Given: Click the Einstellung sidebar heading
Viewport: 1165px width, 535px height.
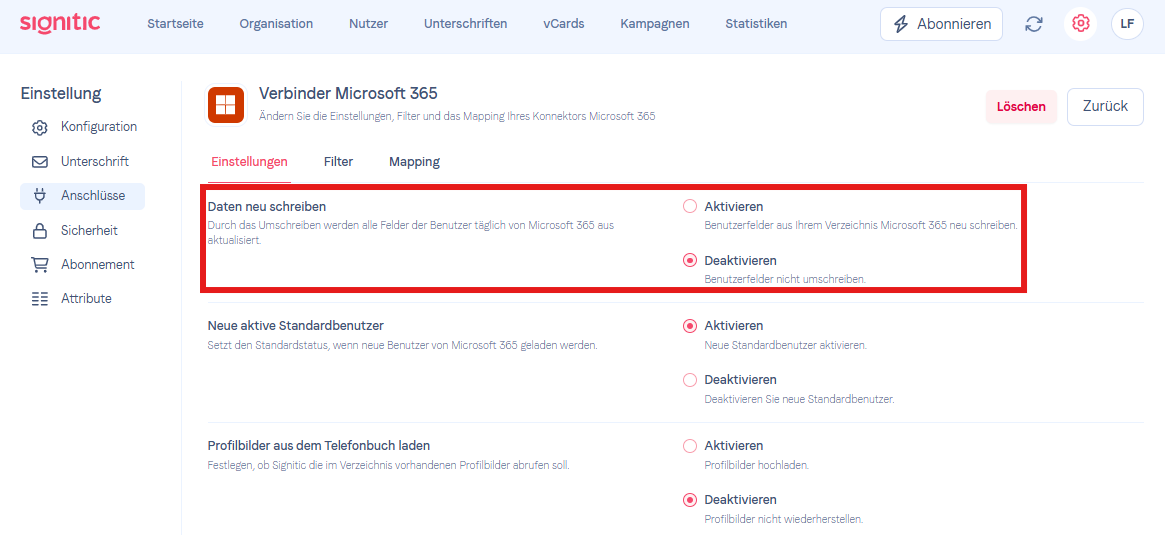Looking at the screenshot, I should (x=61, y=94).
